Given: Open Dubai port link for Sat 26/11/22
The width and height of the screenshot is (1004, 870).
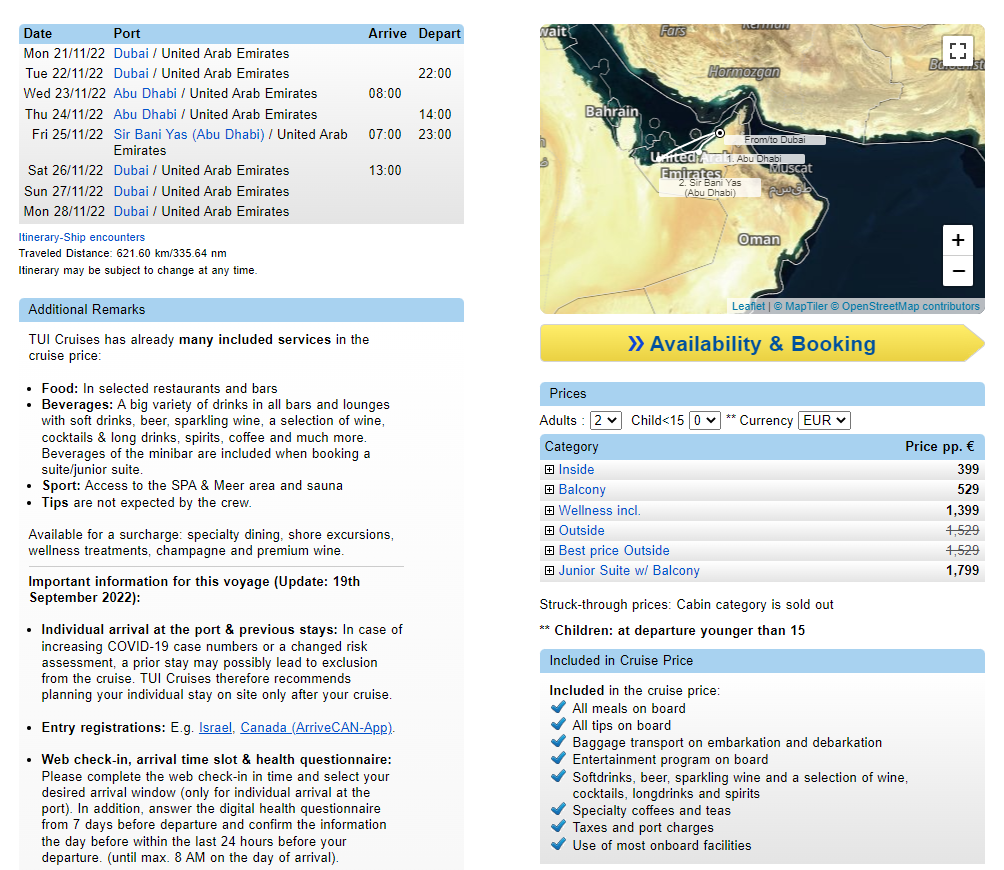Looking at the screenshot, I should [131, 171].
